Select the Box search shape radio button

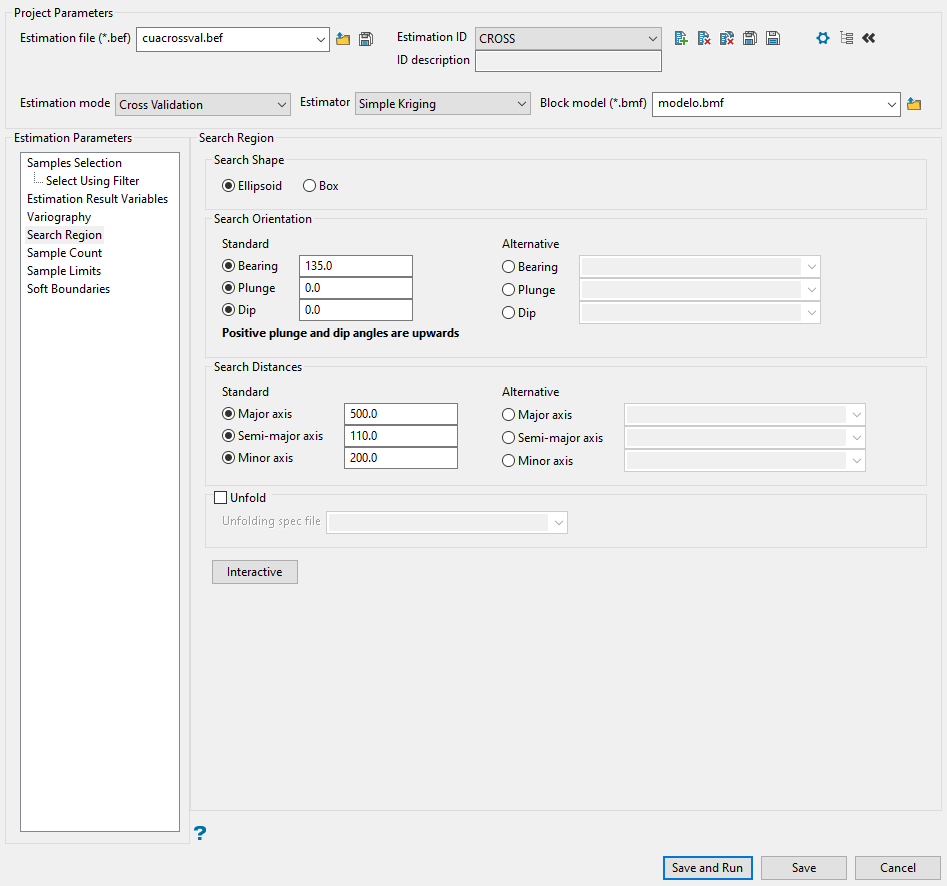point(310,186)
